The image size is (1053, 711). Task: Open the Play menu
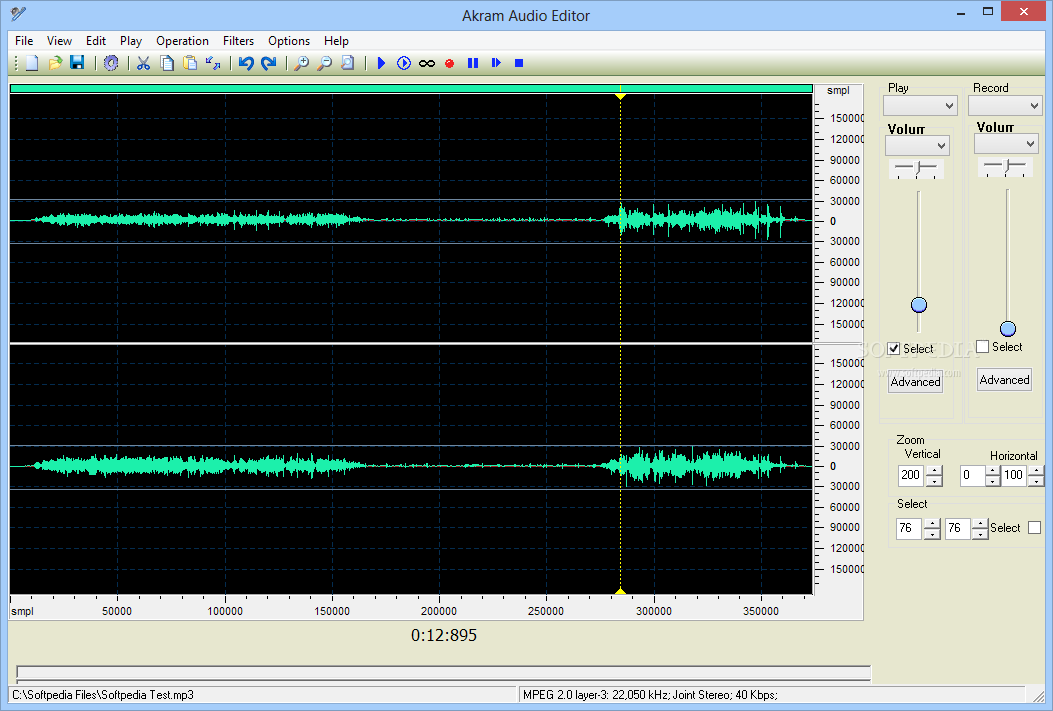pyautogui.click(x=131, y=41)
